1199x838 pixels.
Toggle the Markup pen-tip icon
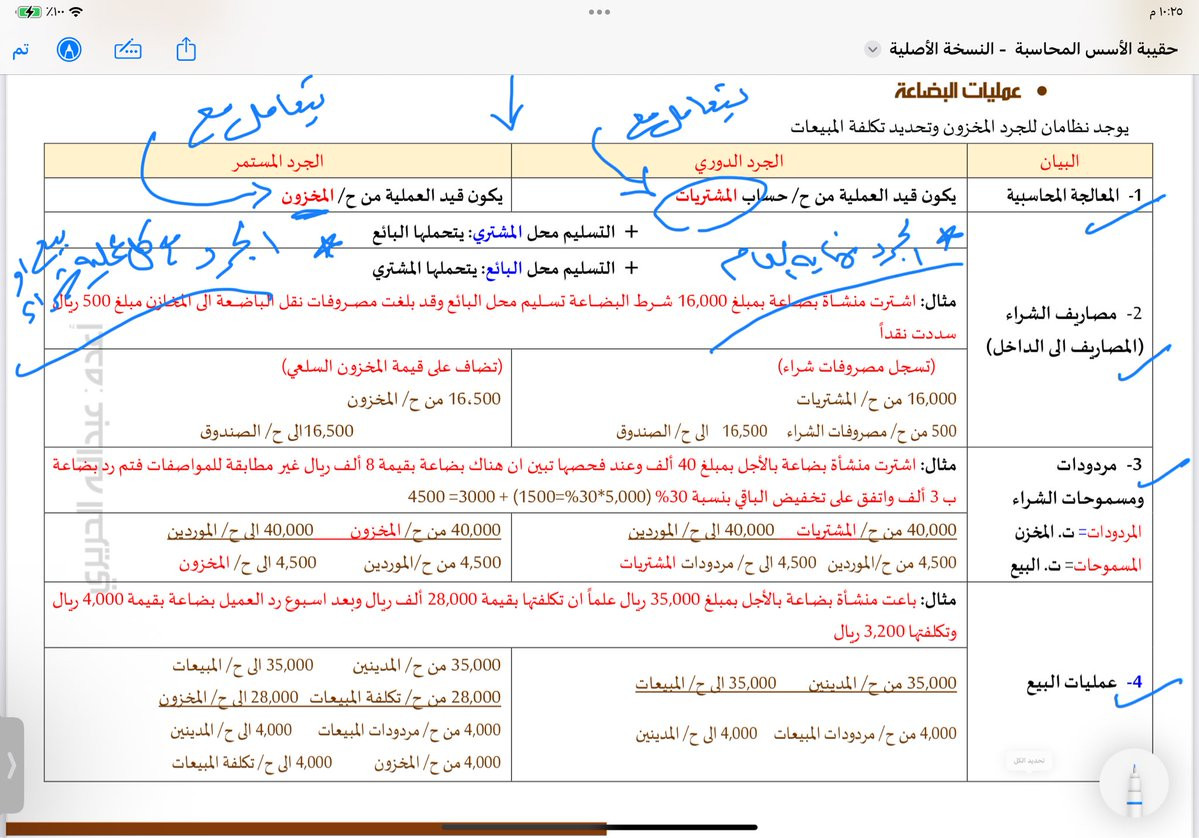tap(69, 50)
